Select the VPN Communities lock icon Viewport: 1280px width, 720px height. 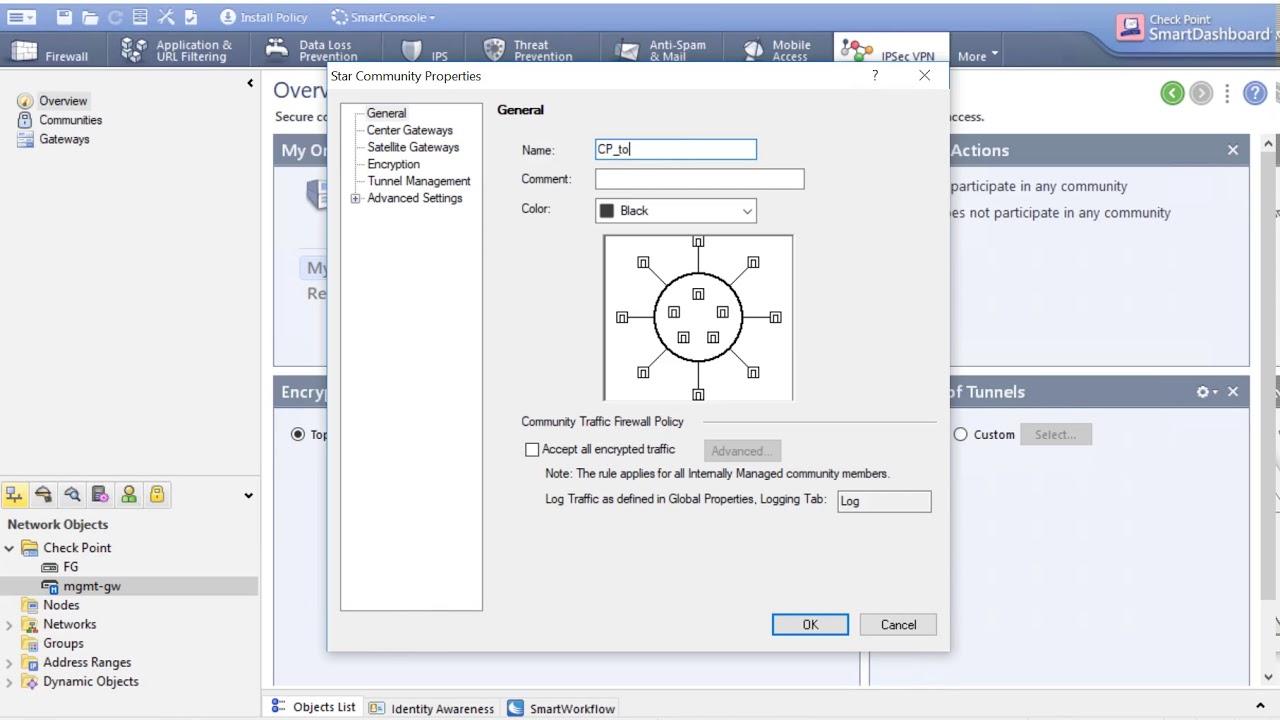tap(157, 494)
